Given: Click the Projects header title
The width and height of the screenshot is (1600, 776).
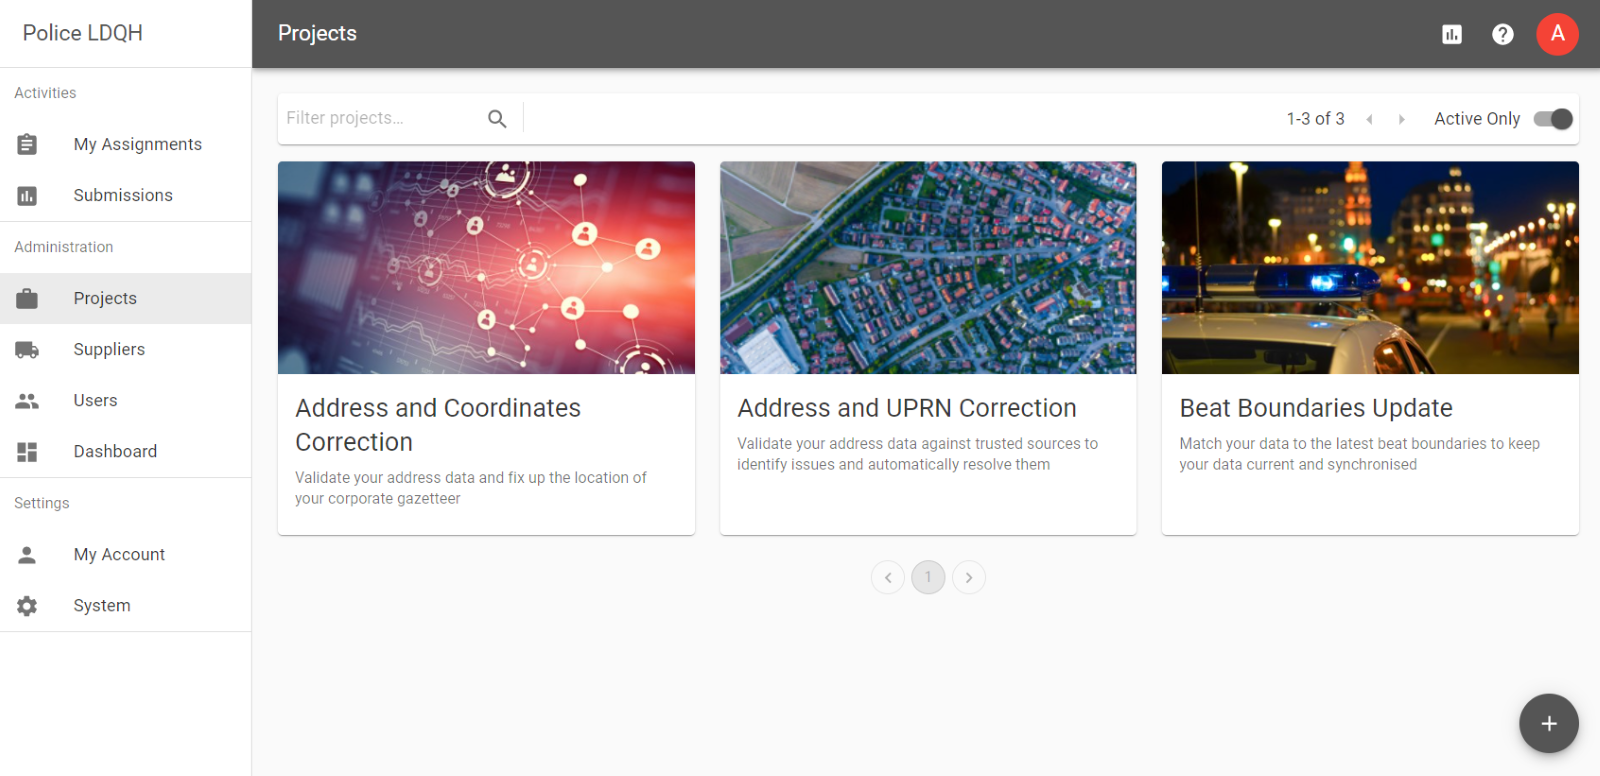Looking at the screenshot, I should tap(317, 34).
